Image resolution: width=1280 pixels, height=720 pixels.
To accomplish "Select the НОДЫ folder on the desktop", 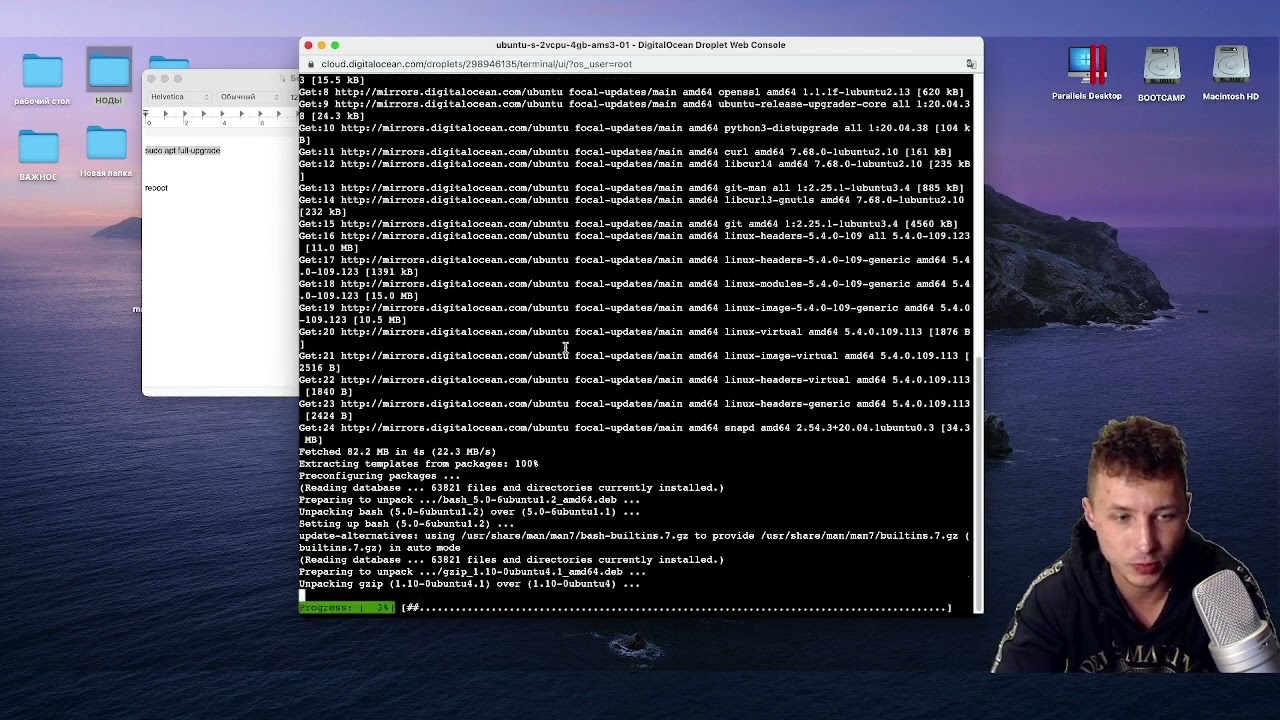I will (x=108, y=71).
